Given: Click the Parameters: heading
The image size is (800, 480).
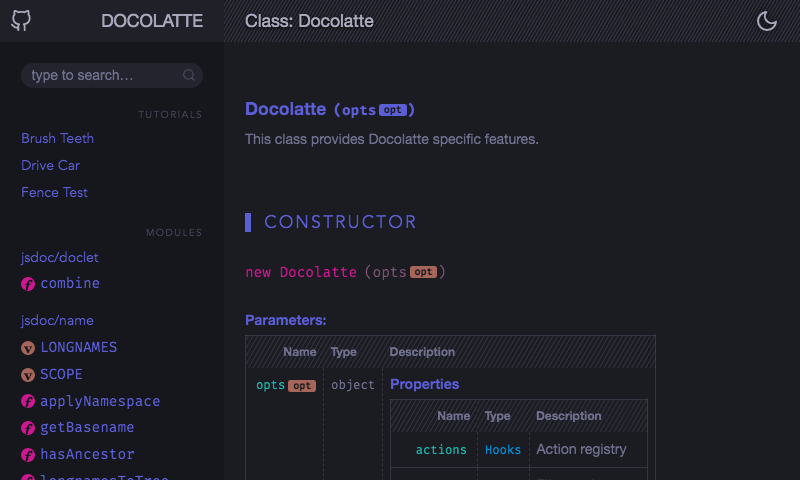Looking at the screenshot, I should [x=285, y=320].
